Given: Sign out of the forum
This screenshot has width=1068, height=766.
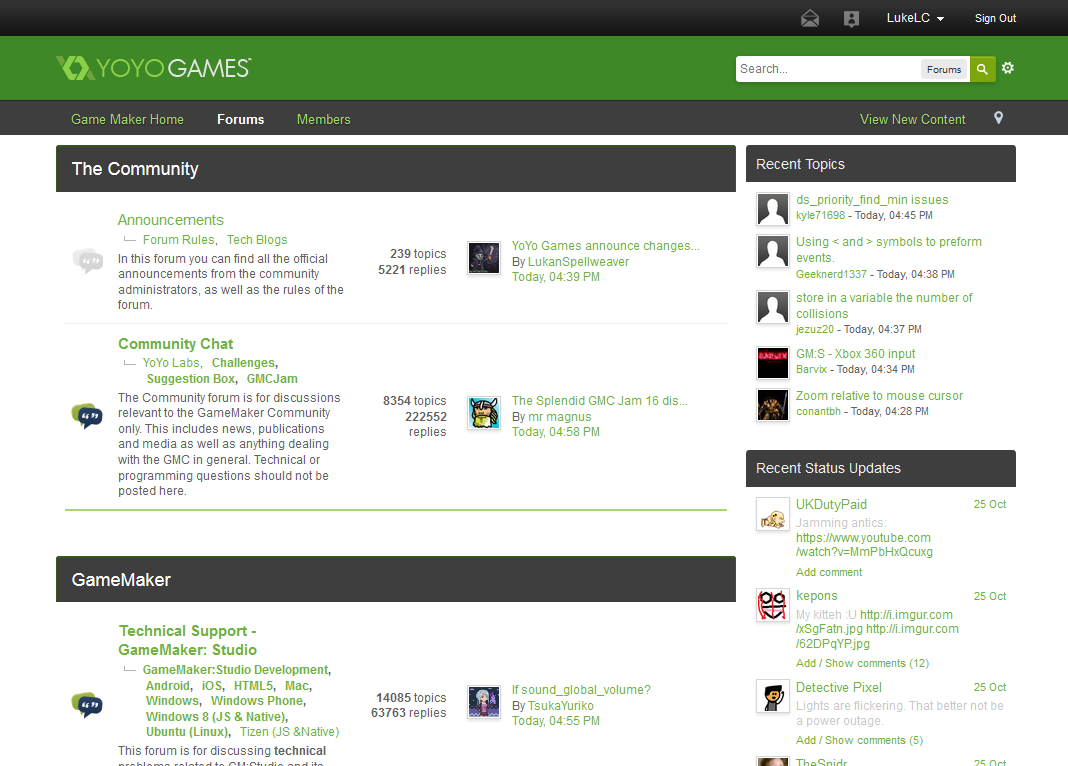Looking at the screenshot, I should (994, 17).
